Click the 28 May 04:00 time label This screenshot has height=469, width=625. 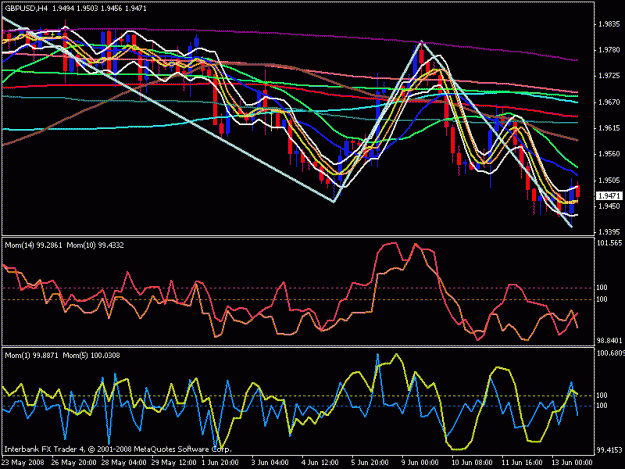(x=124, y=463)
